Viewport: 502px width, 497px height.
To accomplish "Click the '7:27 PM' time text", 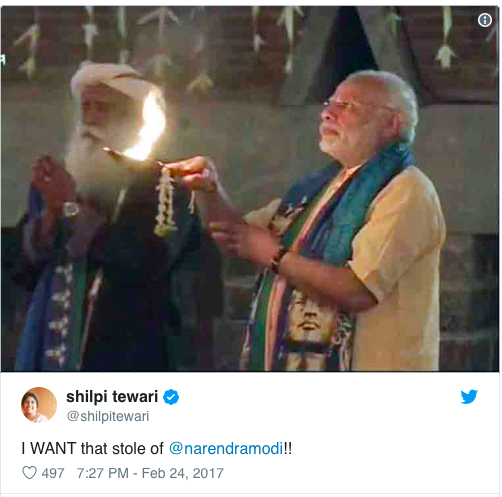I will pos(103,473).
